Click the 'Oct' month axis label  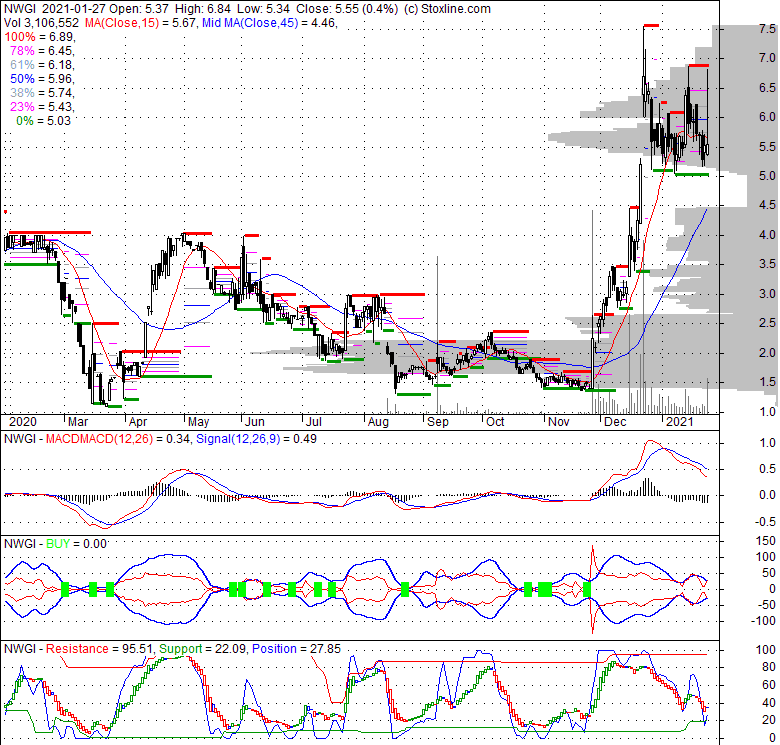tap(495, 422)
